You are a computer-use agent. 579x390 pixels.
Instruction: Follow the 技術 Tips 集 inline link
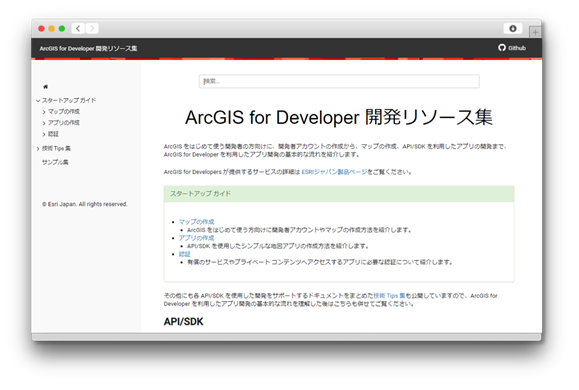point(389,295)
